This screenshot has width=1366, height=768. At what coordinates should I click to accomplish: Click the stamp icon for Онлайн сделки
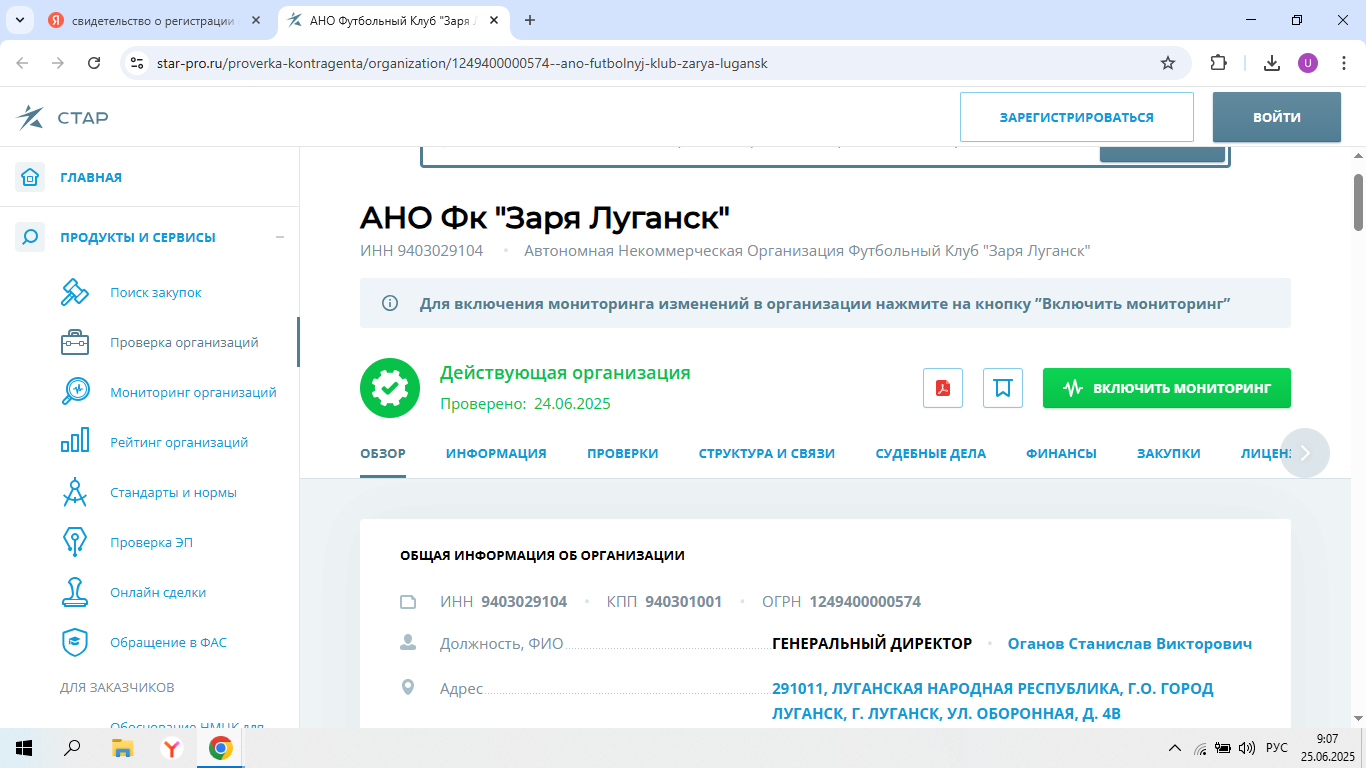point(76,592)
